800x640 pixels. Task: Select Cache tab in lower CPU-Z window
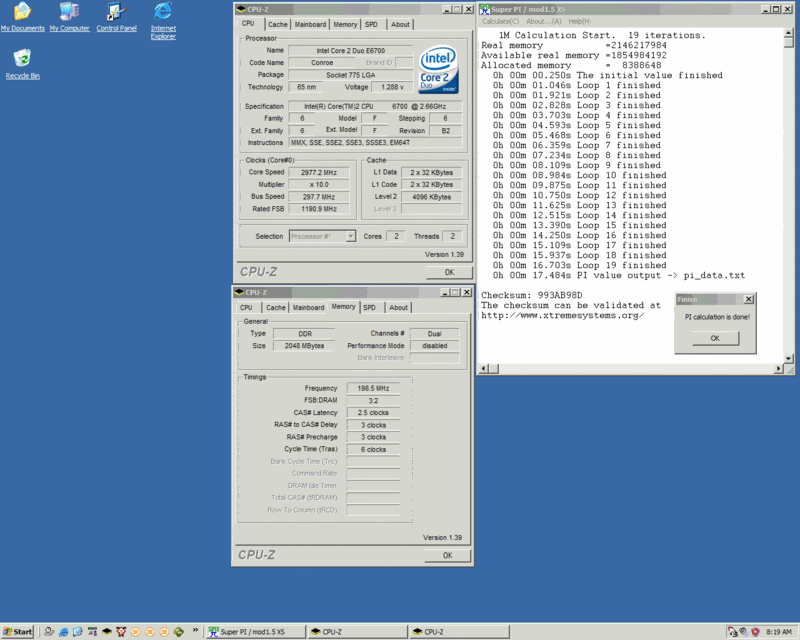coord(276,308)
